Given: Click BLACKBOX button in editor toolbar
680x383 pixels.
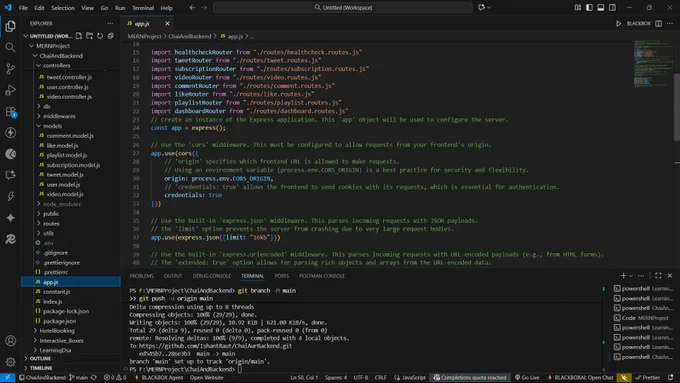Looking at the screenshot, I should point(638,23).
